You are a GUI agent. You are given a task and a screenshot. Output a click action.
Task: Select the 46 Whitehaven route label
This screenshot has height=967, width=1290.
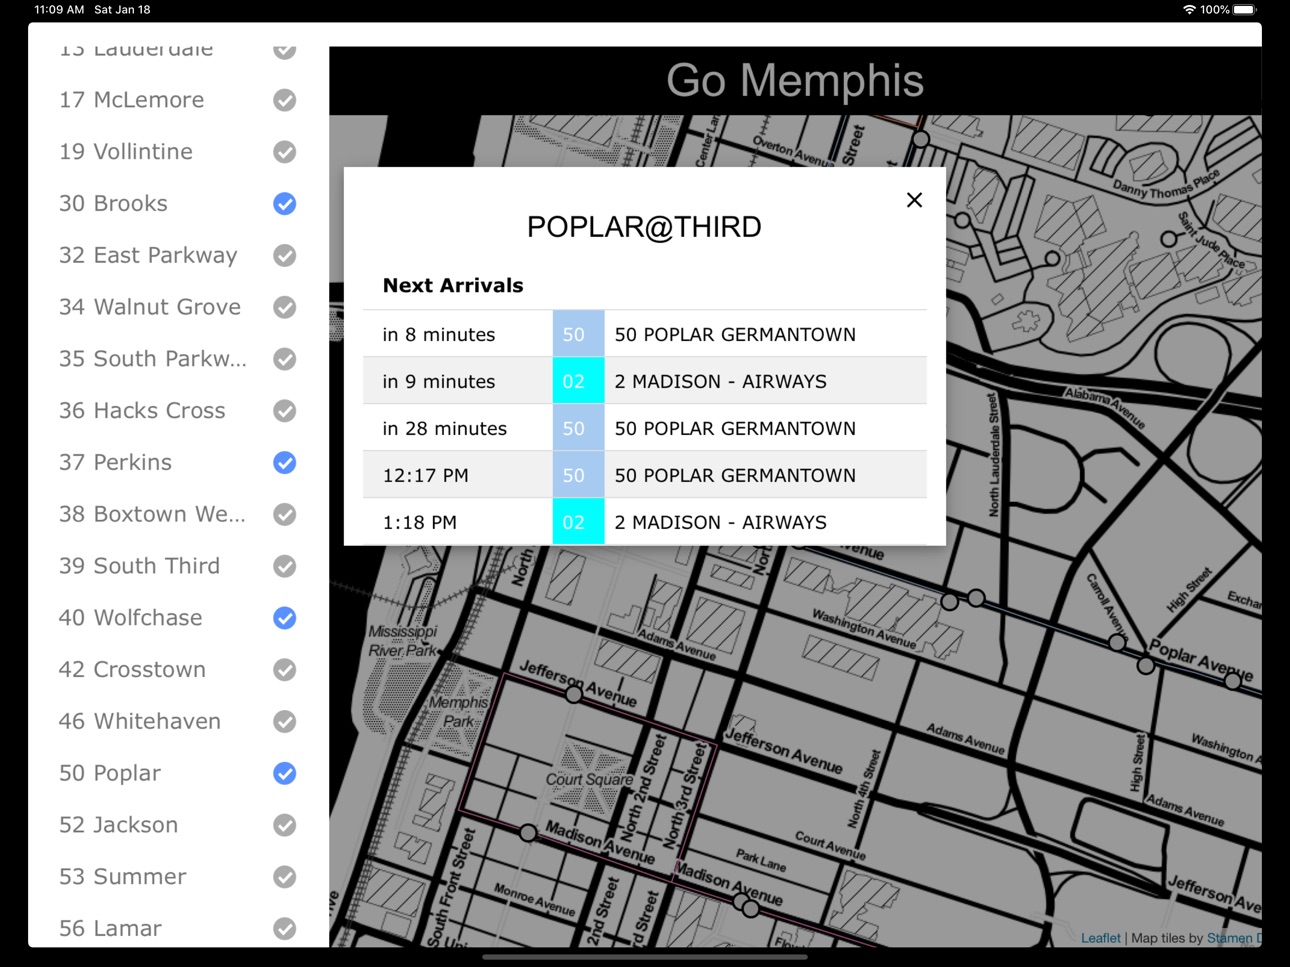139,722
